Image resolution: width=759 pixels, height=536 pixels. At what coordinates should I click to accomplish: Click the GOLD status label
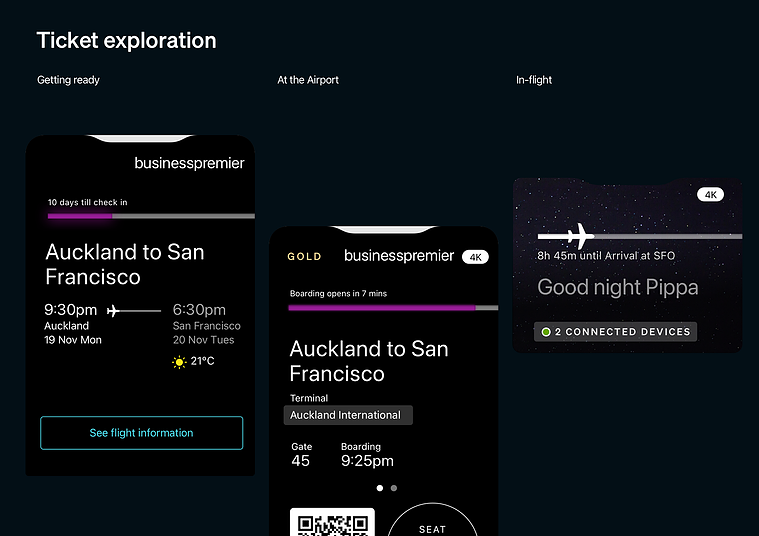(304, 257)
